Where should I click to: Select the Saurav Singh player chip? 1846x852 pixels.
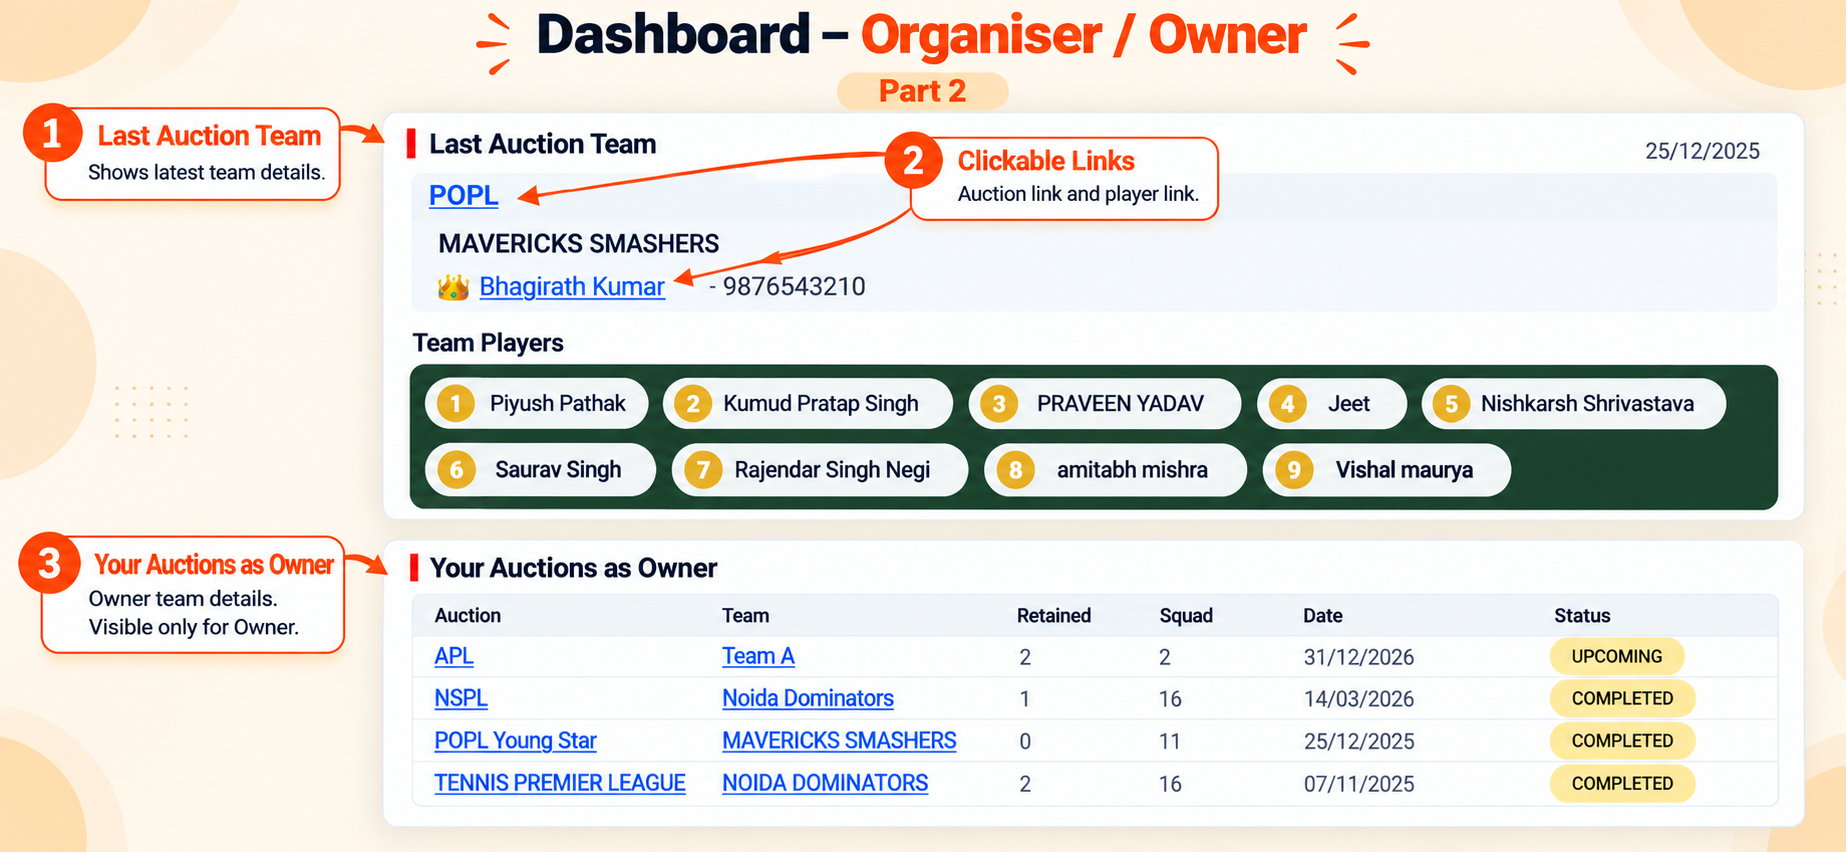click(540, 470)
